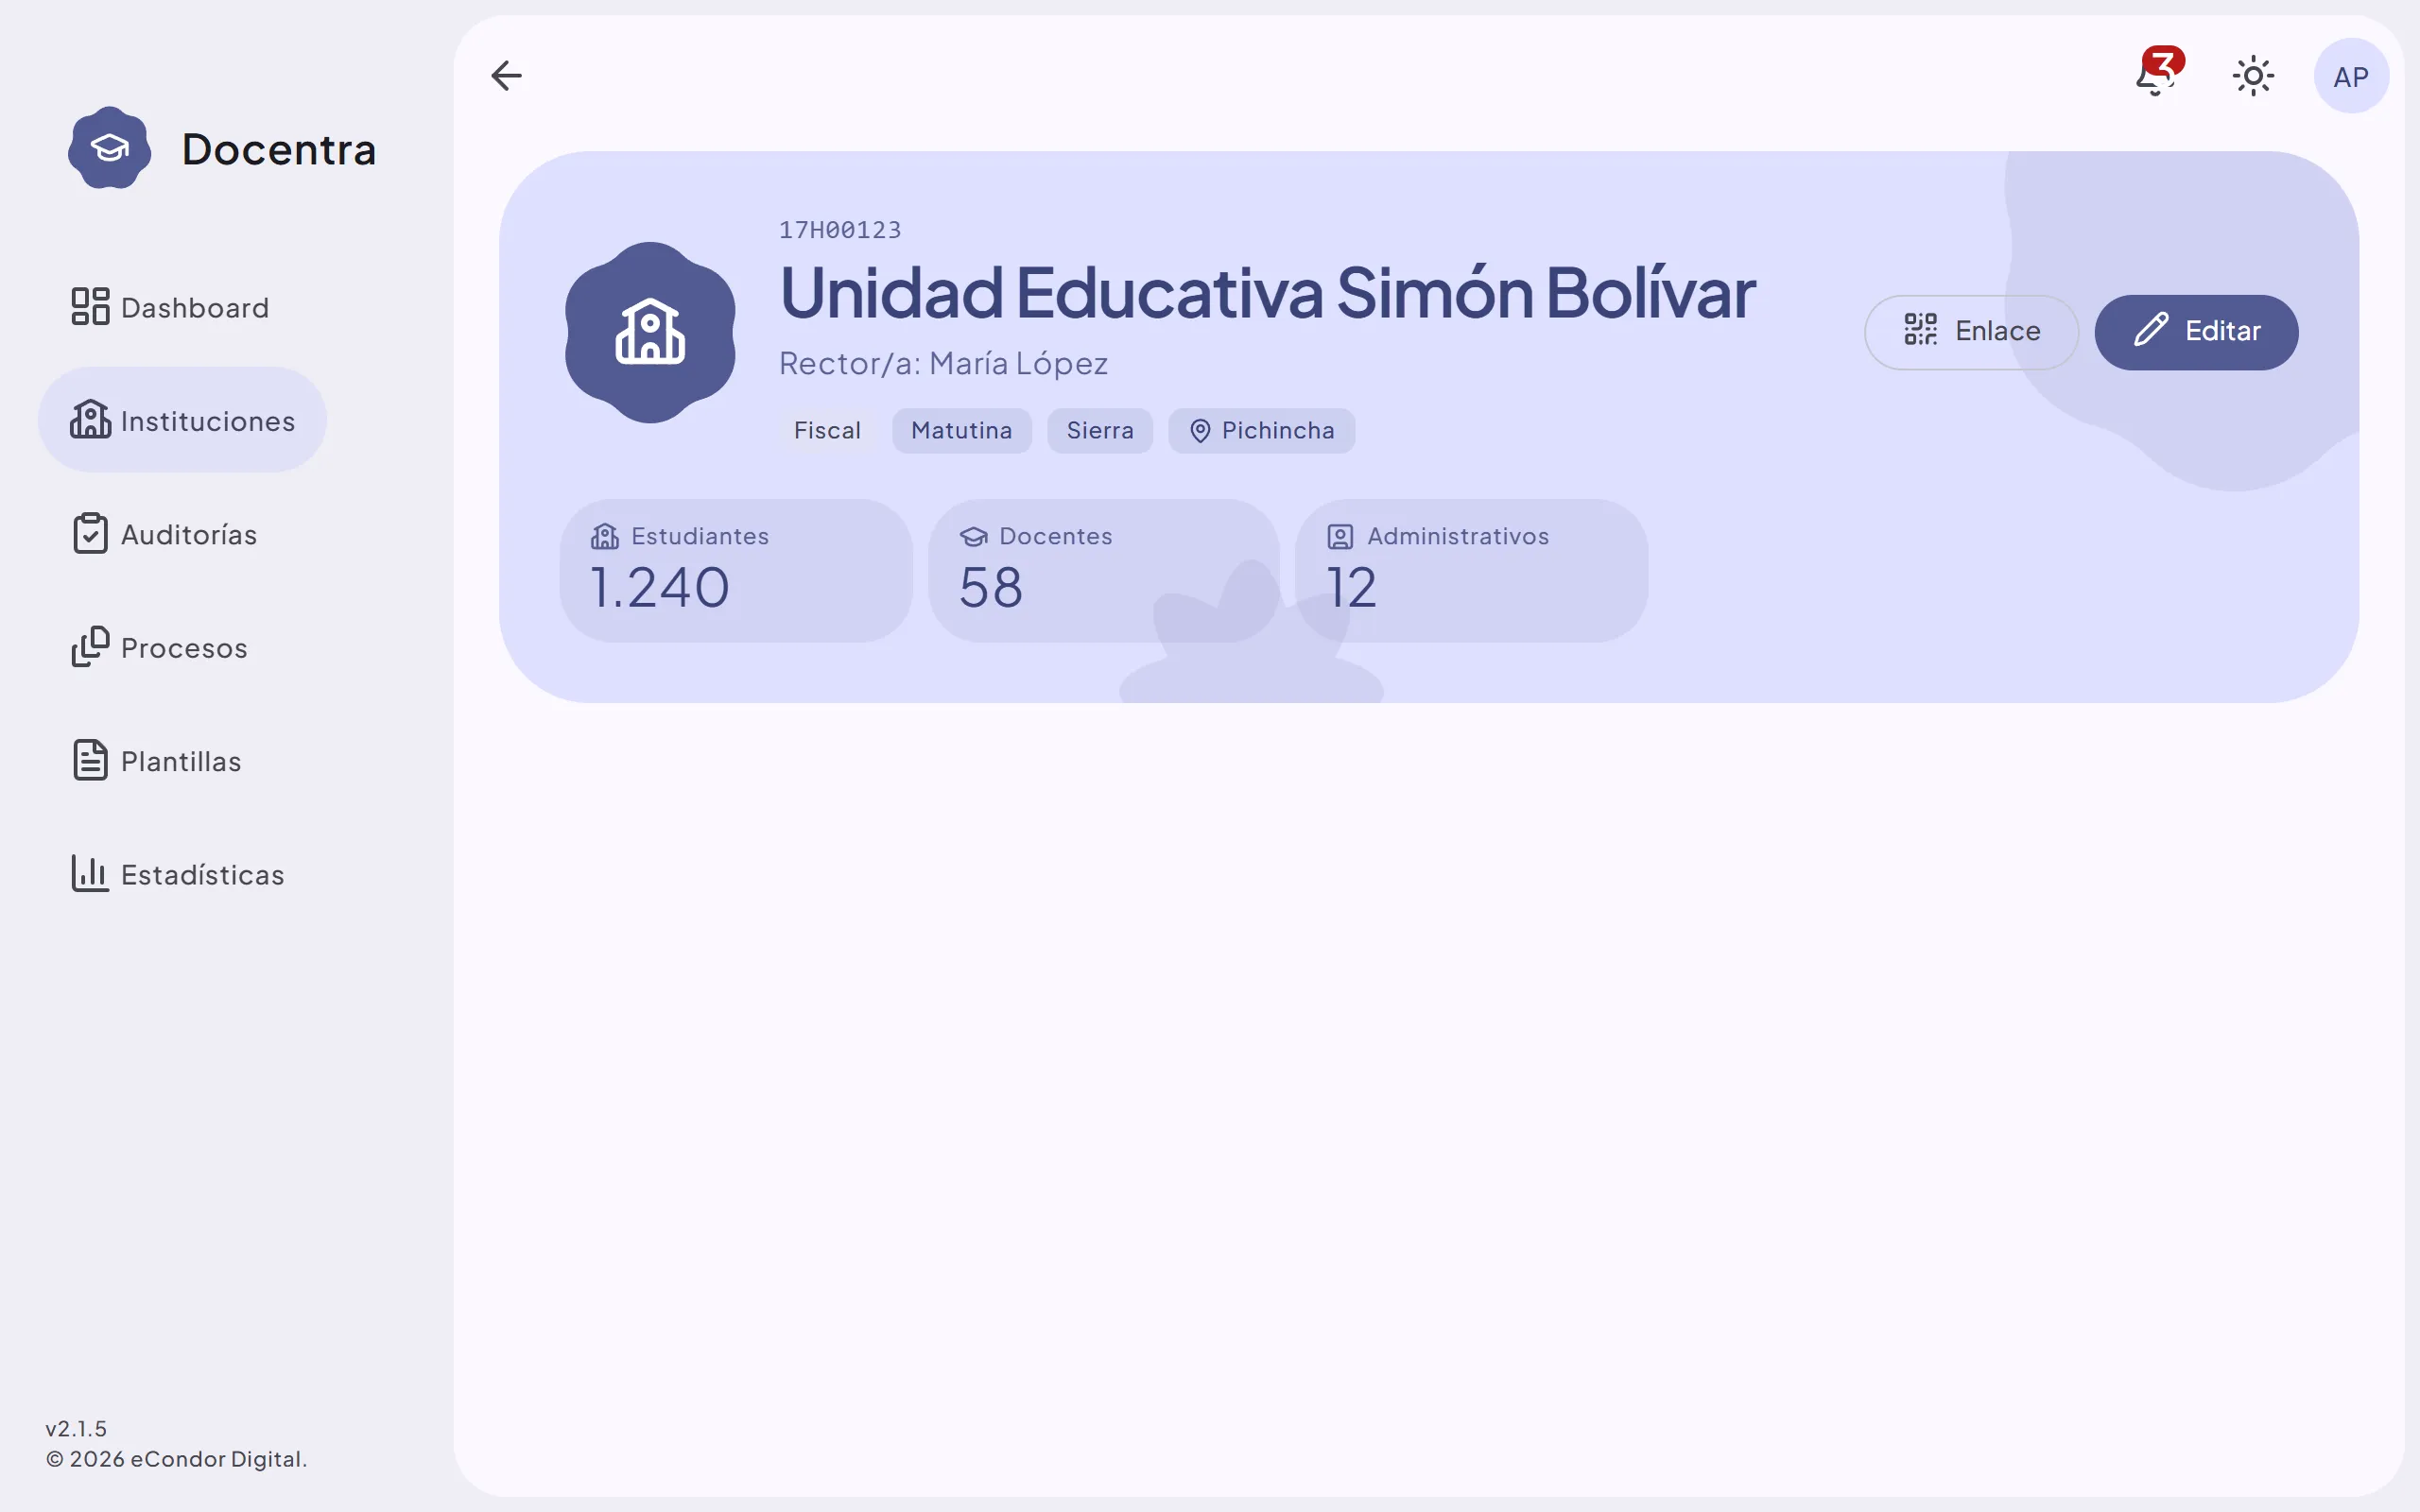Select the Fiscal tag
The image size is (2420, 1512).
pos(827,431)
